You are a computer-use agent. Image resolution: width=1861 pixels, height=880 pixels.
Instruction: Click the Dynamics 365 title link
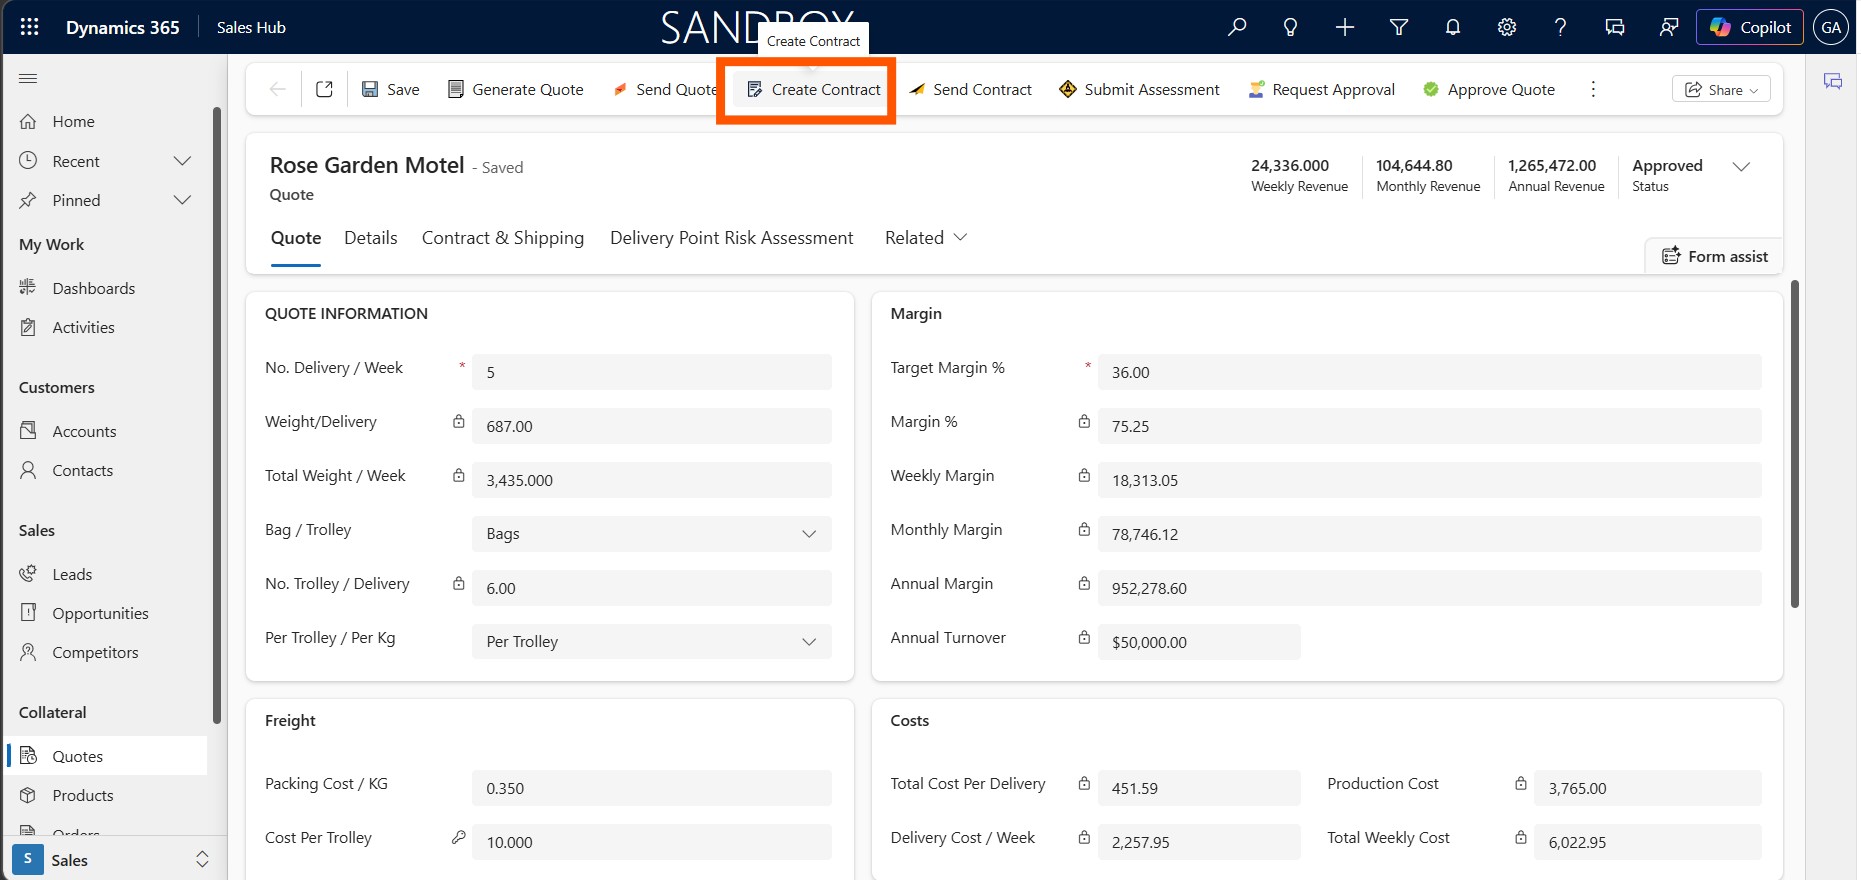coord(123,27)
